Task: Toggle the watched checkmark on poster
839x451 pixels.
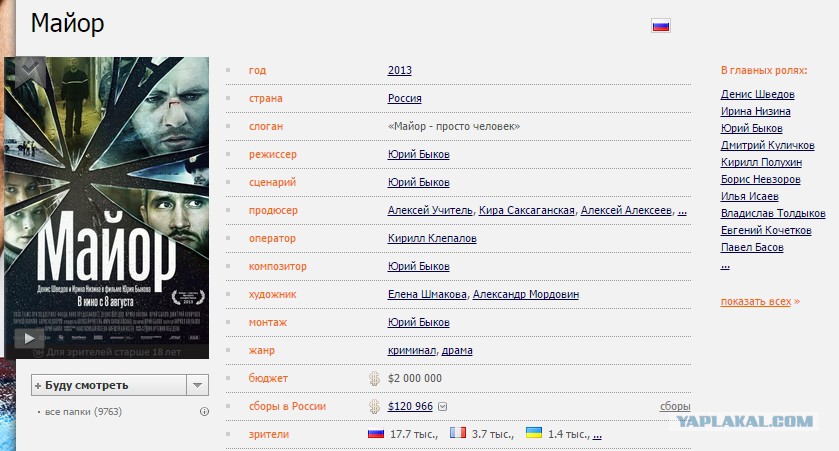Action: coord(29,68)
